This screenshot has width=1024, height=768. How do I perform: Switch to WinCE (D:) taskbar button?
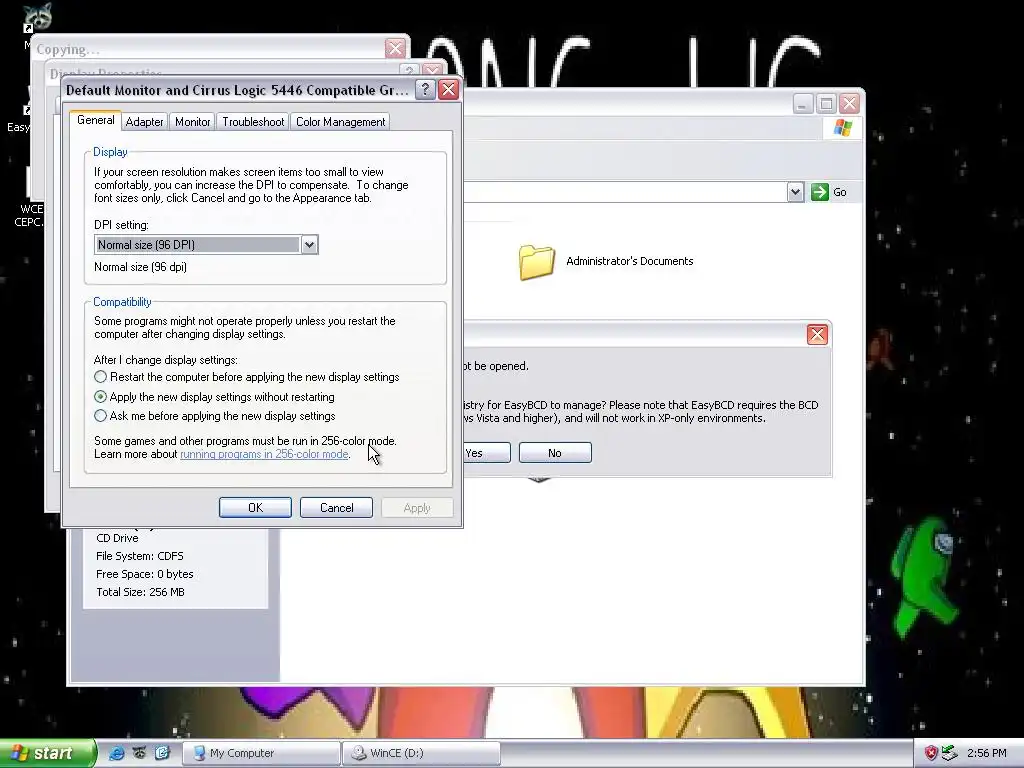421,753
